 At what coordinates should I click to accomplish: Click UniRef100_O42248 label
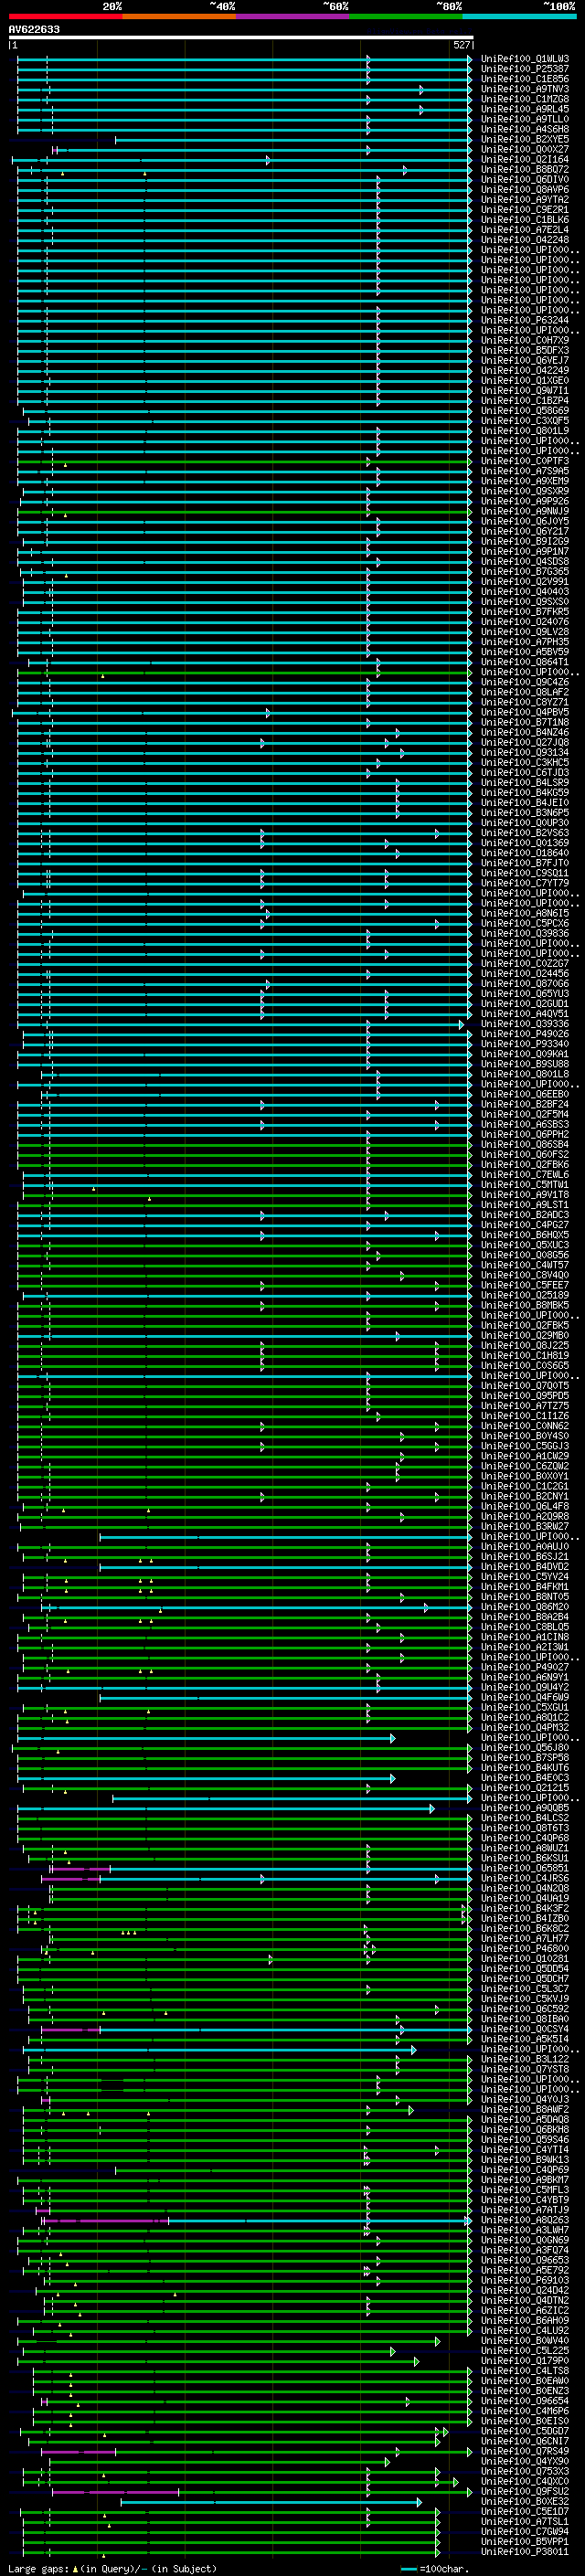pyautogui.click(x=525, y=239)
